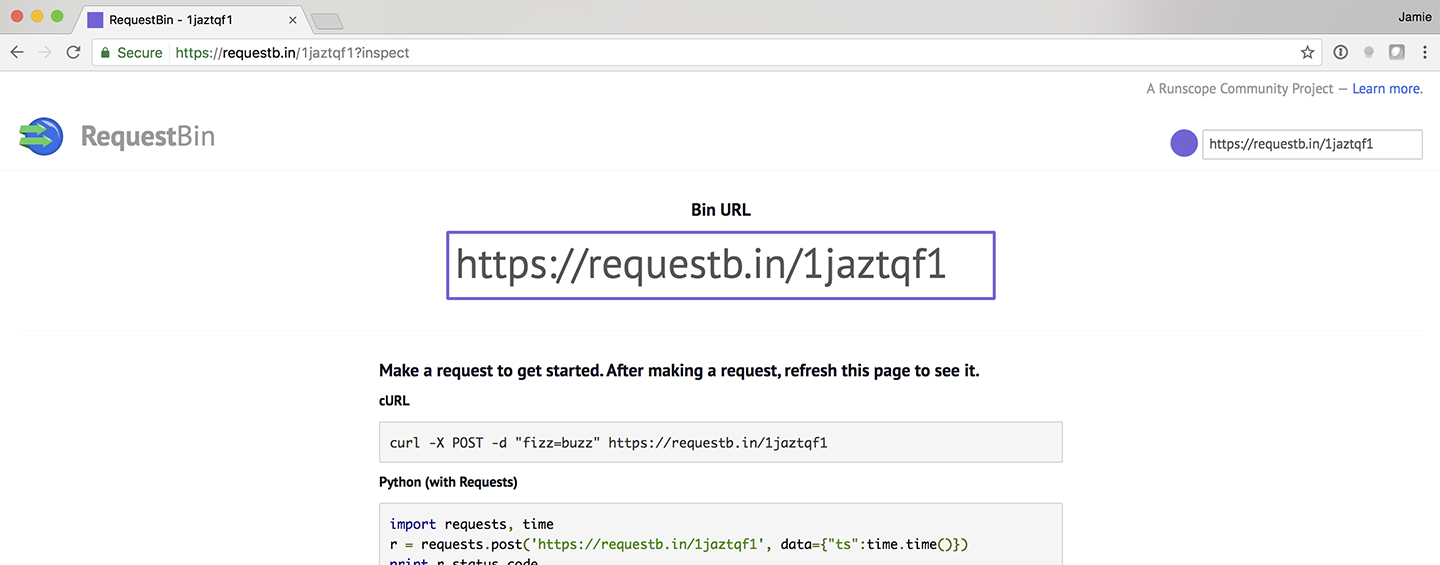This screenshot has height=565, width=1440.
Task: Click the RequestBin logo icon
Action: click(x=41, y=135)
